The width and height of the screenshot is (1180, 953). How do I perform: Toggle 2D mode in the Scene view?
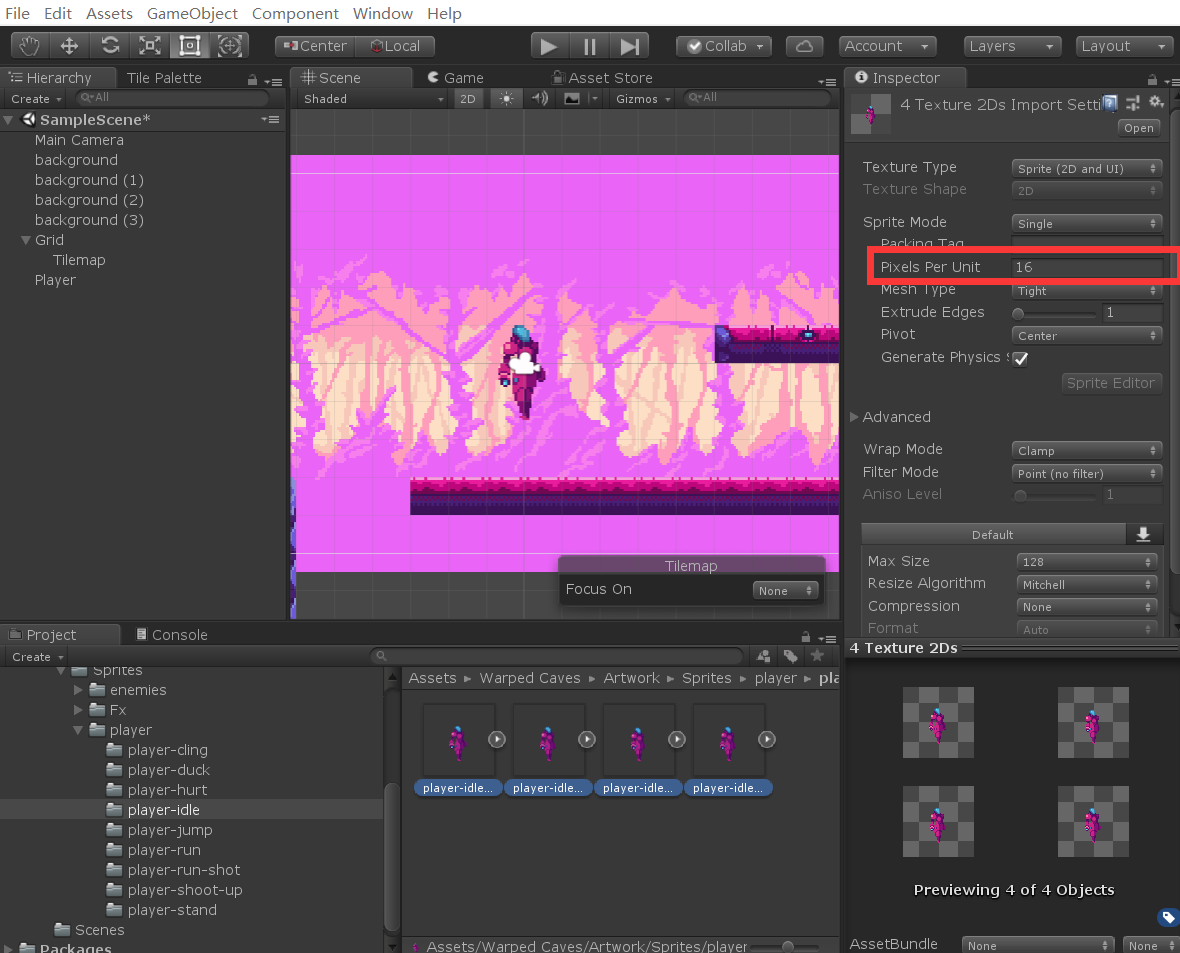pyautogui.click(x=468, y=98)
